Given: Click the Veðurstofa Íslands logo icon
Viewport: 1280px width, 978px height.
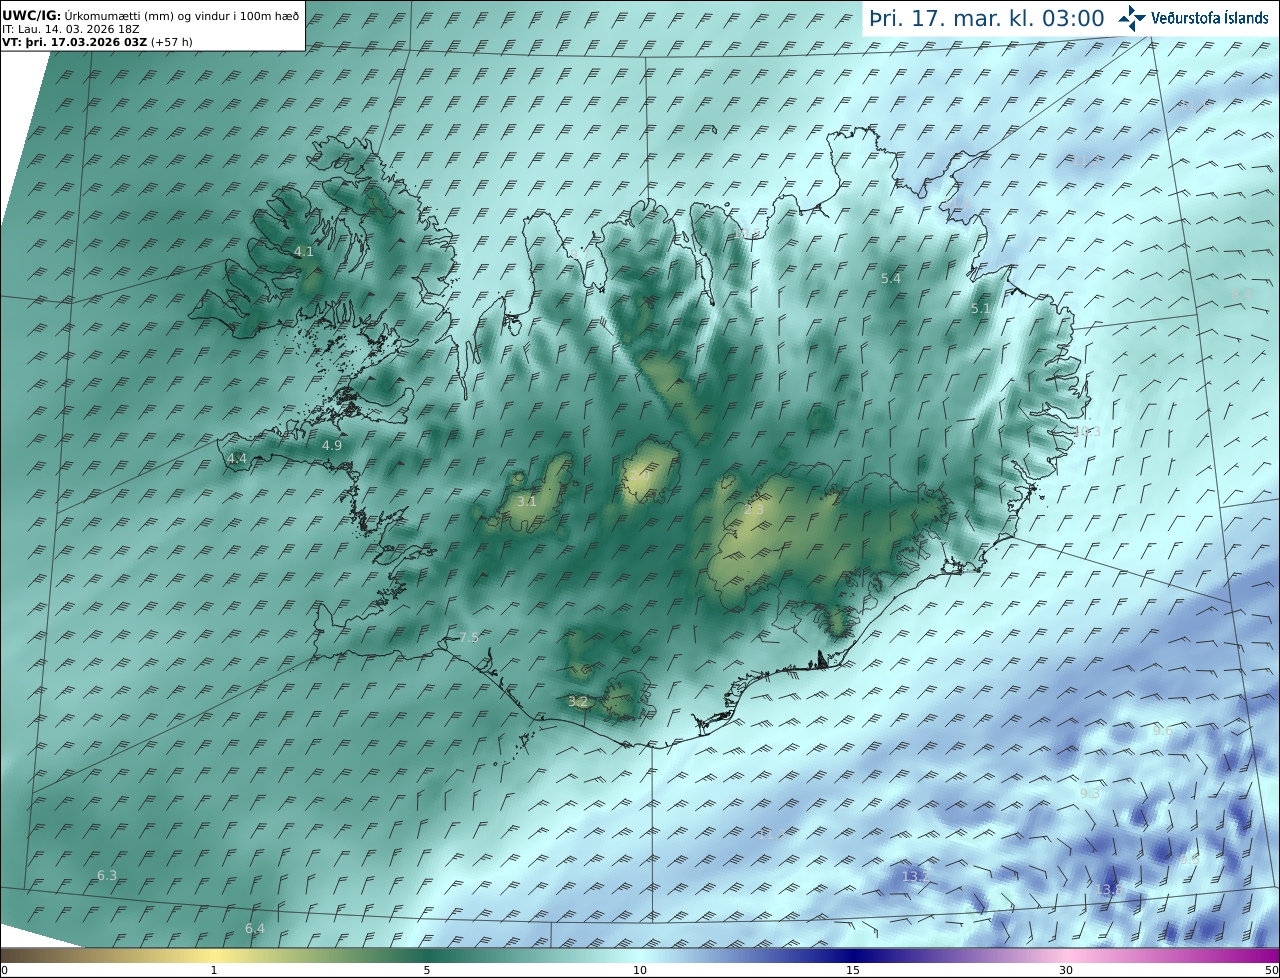Looking at the screenshot, I should [x=1132, y=18].
